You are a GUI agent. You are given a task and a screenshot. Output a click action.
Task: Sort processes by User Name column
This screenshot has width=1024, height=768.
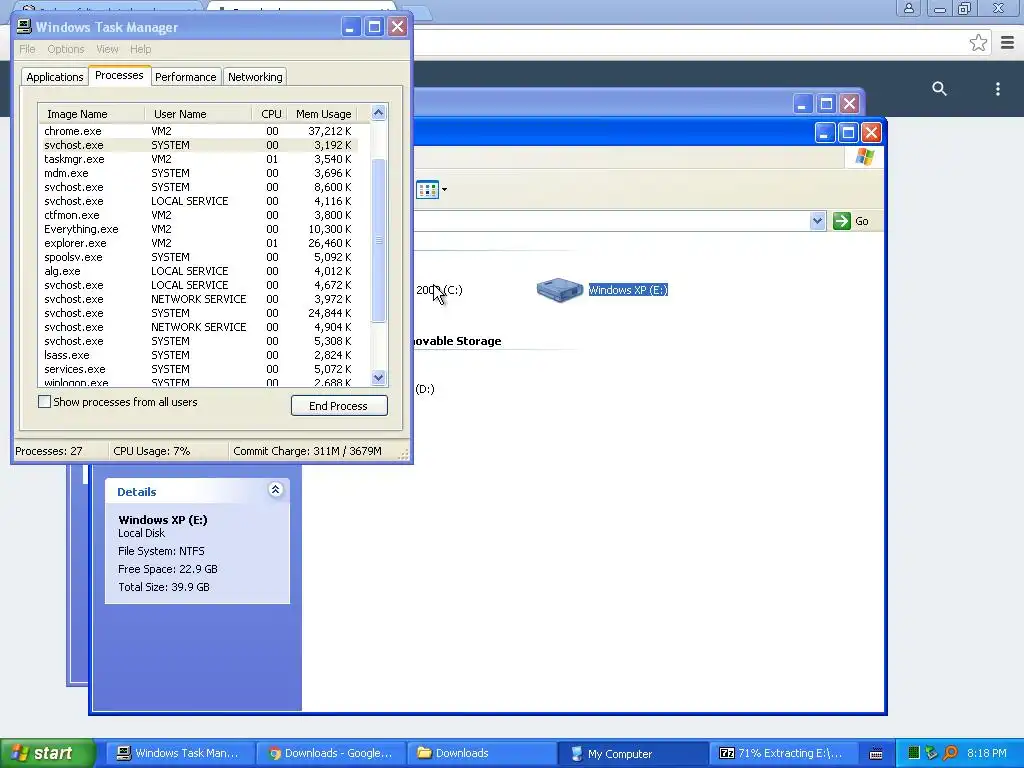(x=198, y=114)
